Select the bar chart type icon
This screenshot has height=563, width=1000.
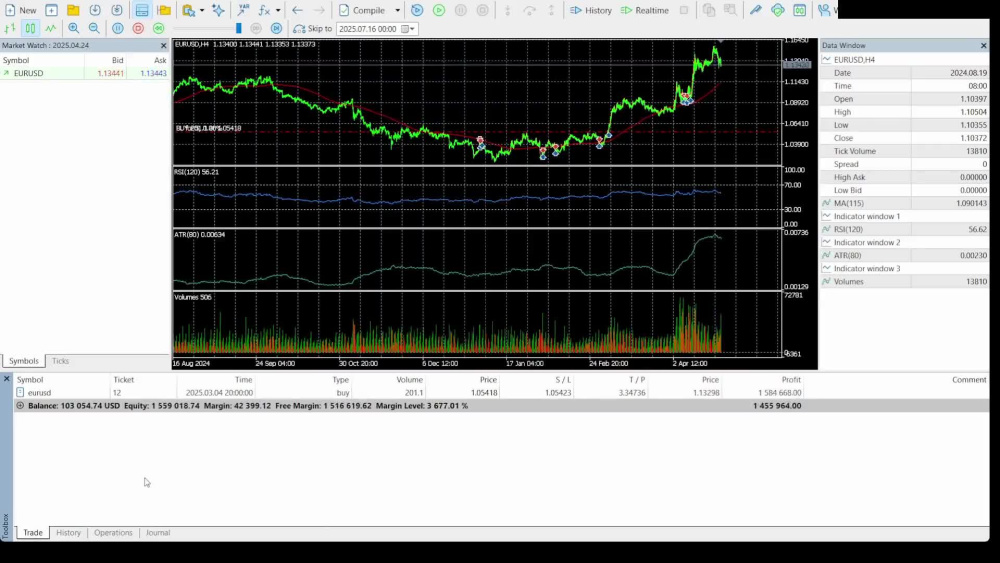(x=10, y=28)
